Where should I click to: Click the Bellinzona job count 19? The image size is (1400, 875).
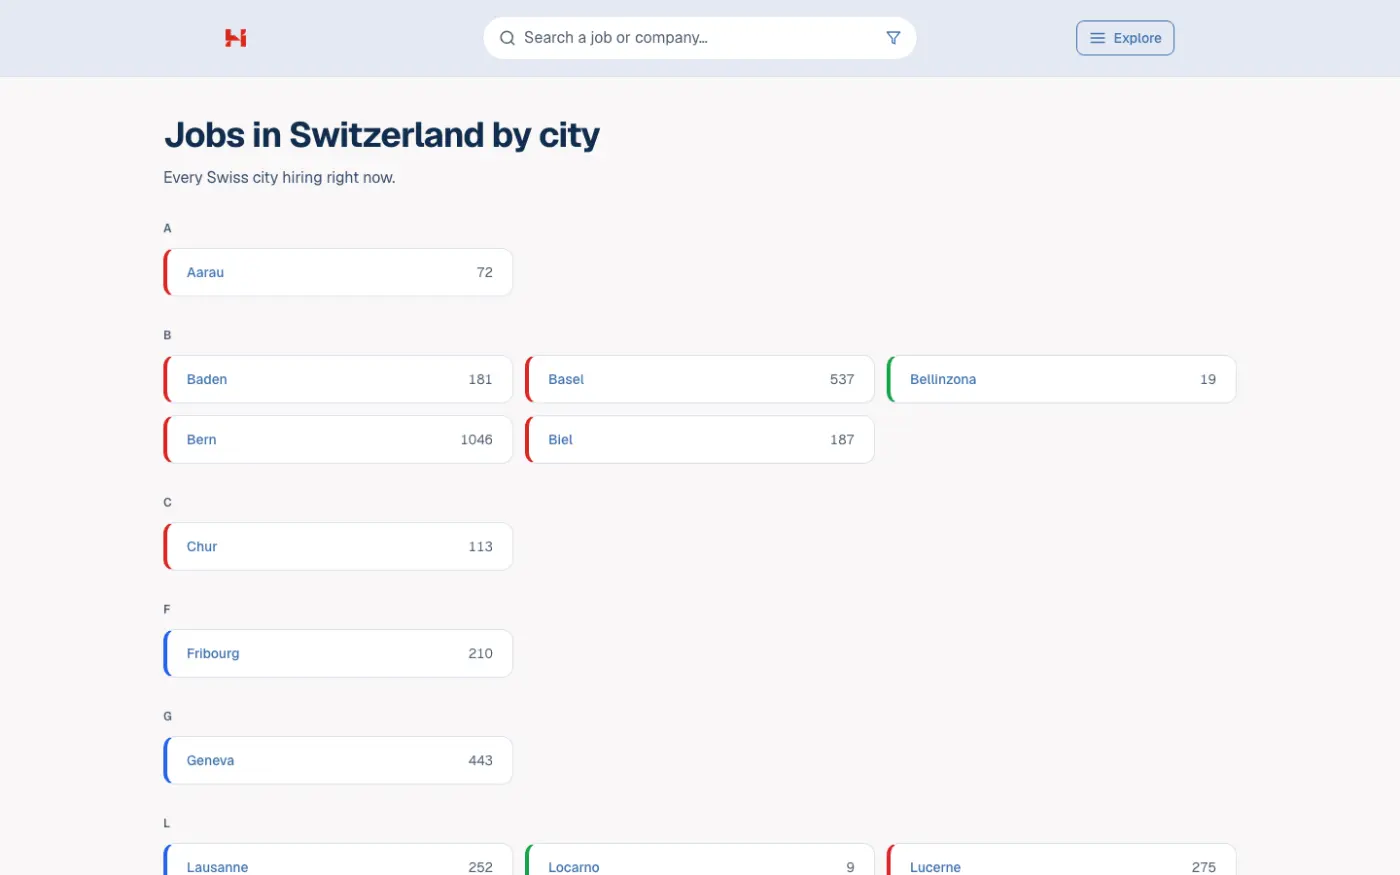[1208, 380]
